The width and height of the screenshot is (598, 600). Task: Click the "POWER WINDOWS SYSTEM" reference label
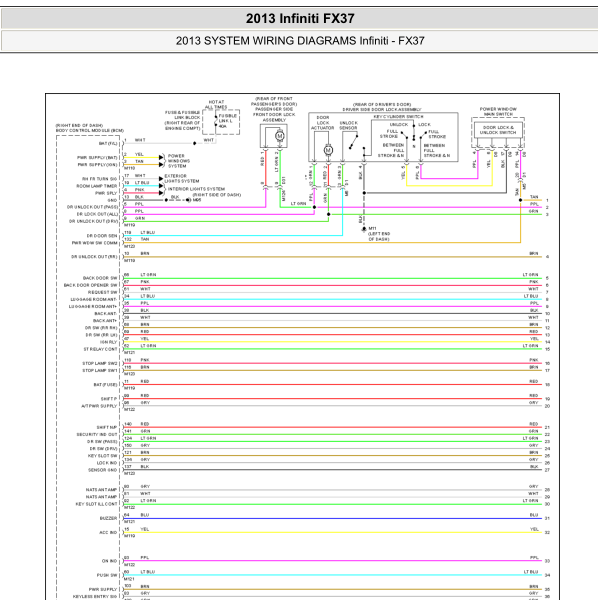tap(179, 161)
